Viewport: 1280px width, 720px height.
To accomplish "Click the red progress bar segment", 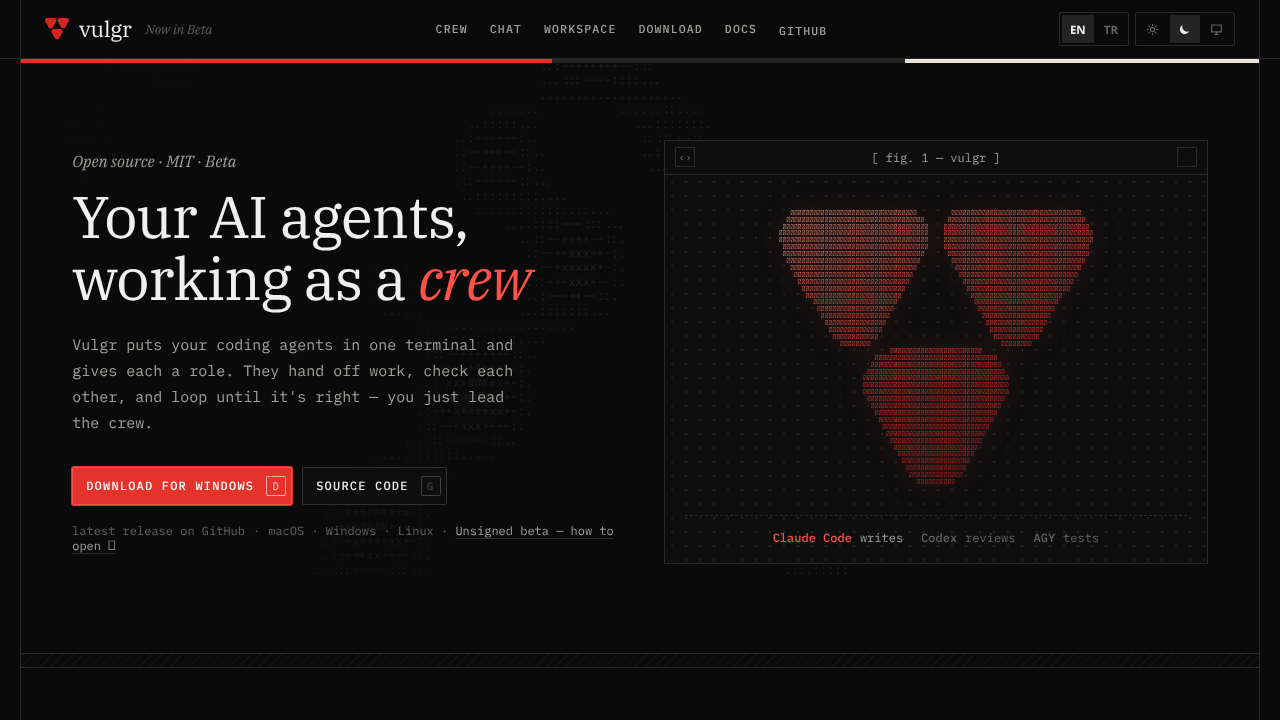I will tap(286, 61).
